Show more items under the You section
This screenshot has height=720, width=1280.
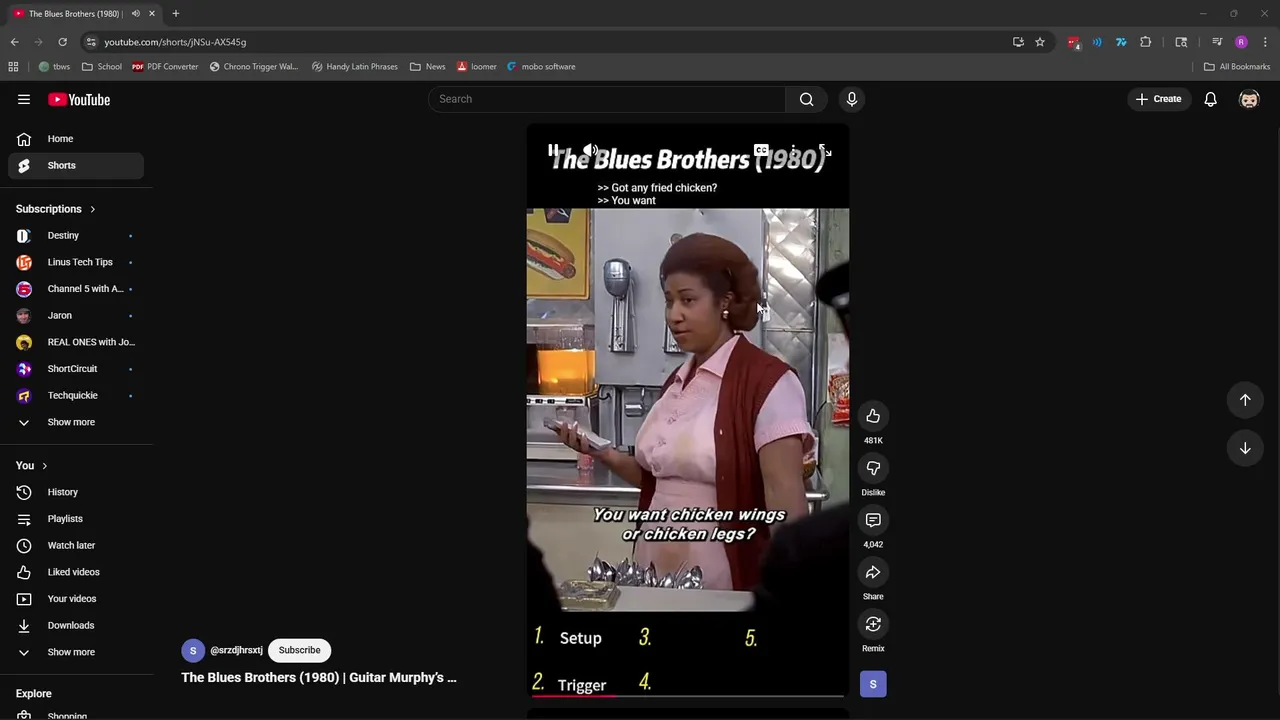(76, 652)
